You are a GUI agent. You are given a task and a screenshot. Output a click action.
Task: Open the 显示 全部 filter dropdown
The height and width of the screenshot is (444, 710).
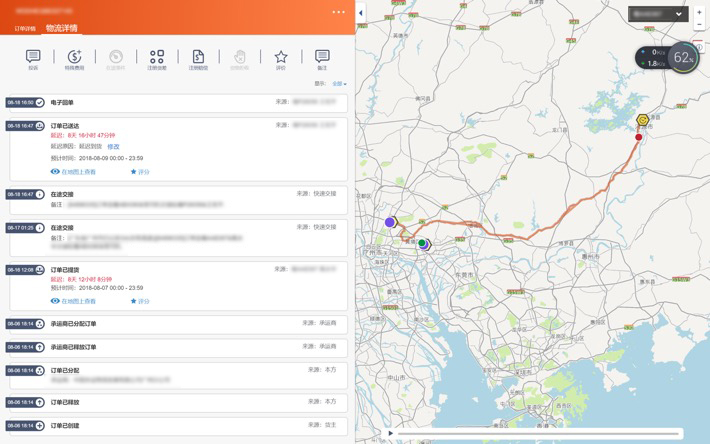(339, 84)
